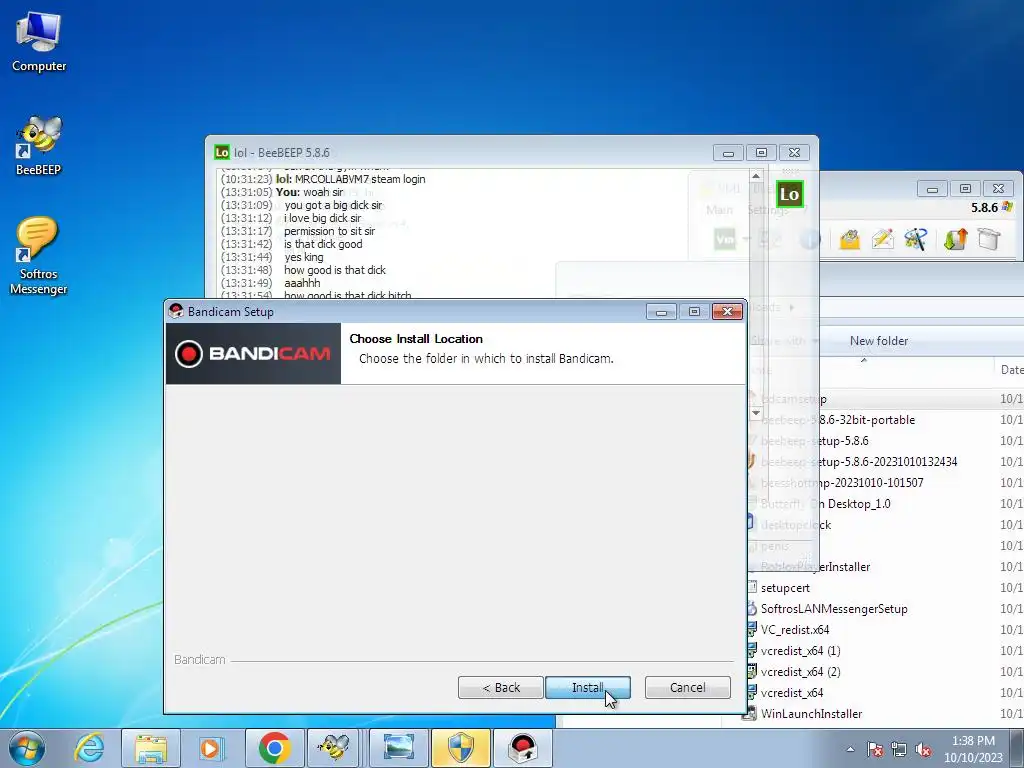
Task: Open BeeBEEP desktop shortcut
Action: (39, 146)
